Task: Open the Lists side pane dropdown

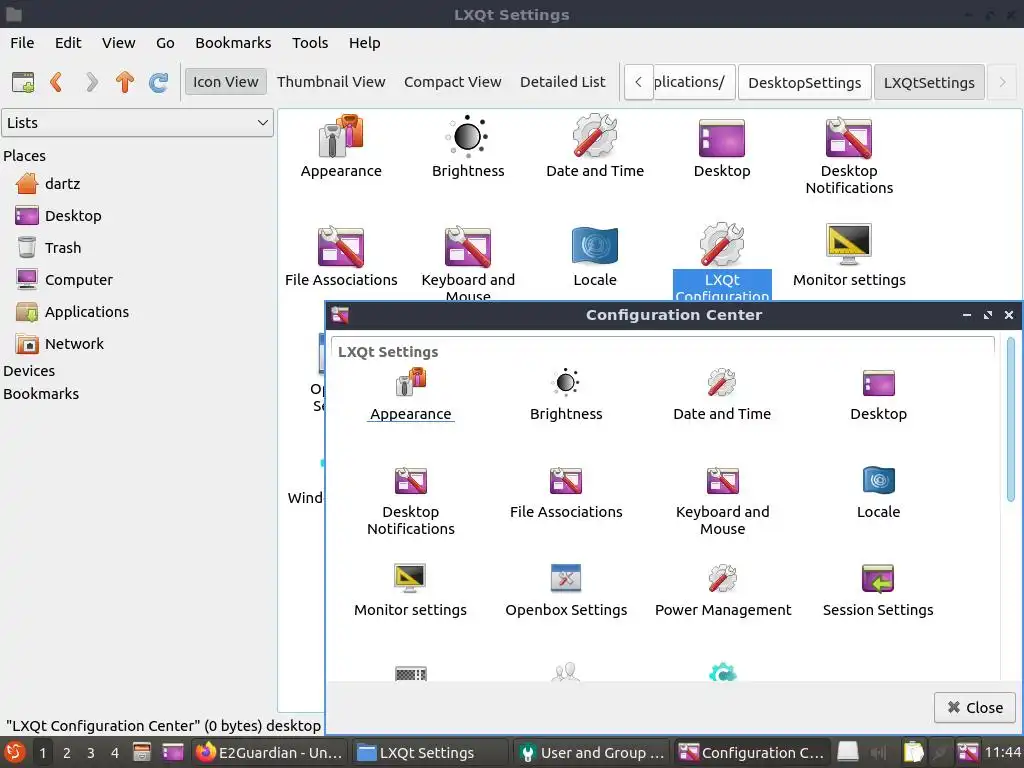Action: click(x=137, y=123)
